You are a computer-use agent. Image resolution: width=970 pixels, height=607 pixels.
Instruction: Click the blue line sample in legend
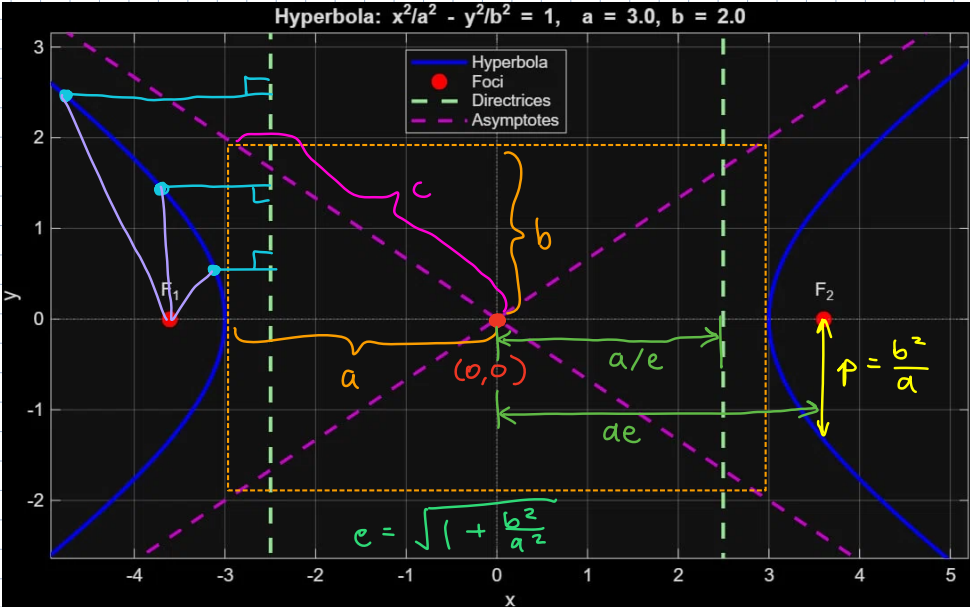click(439, 62)
